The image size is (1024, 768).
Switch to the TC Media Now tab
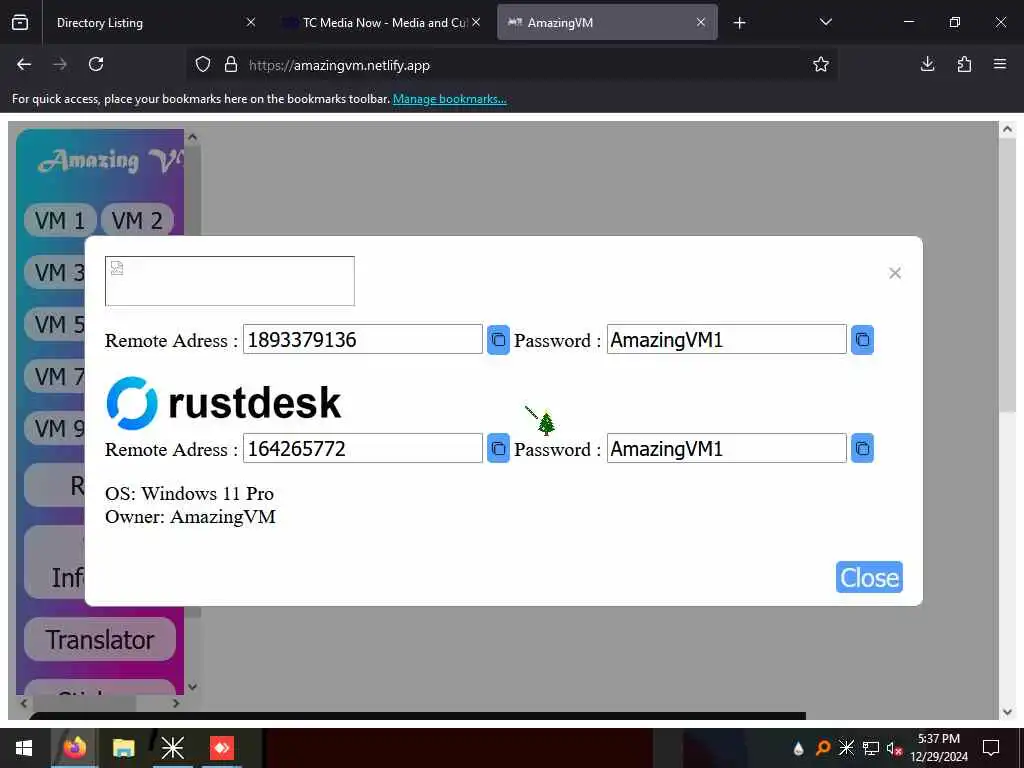click(382, 23)
